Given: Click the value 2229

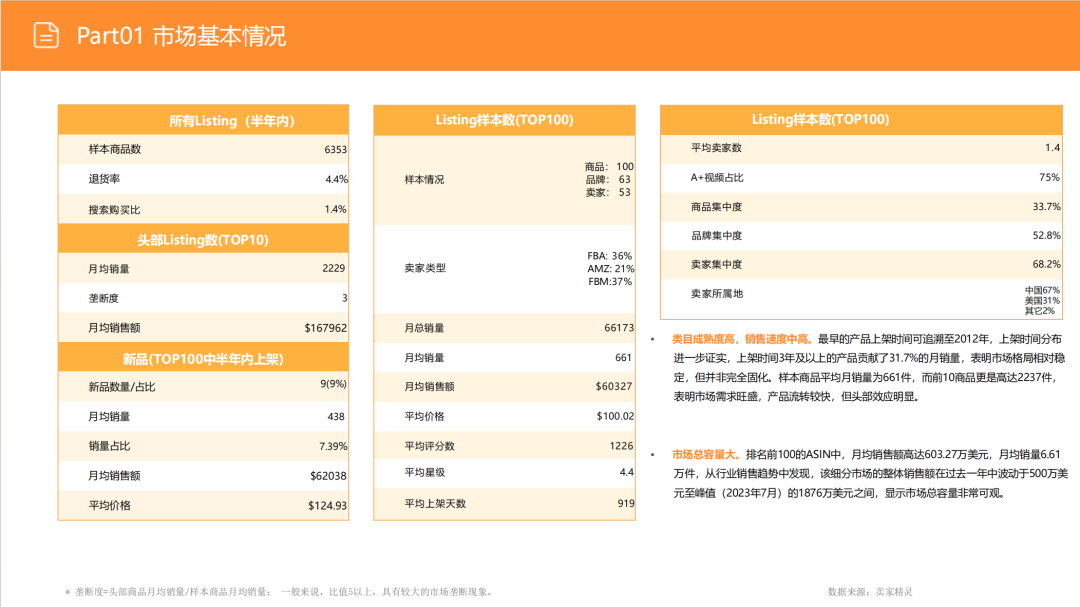Looking at the screenshot, I should [334, 268].
